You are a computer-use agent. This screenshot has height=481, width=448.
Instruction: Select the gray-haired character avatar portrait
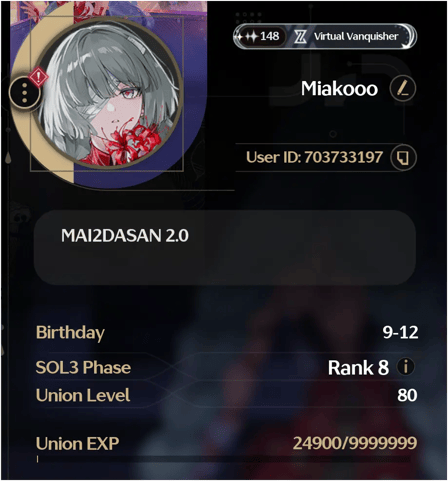(x=108, y=94)
